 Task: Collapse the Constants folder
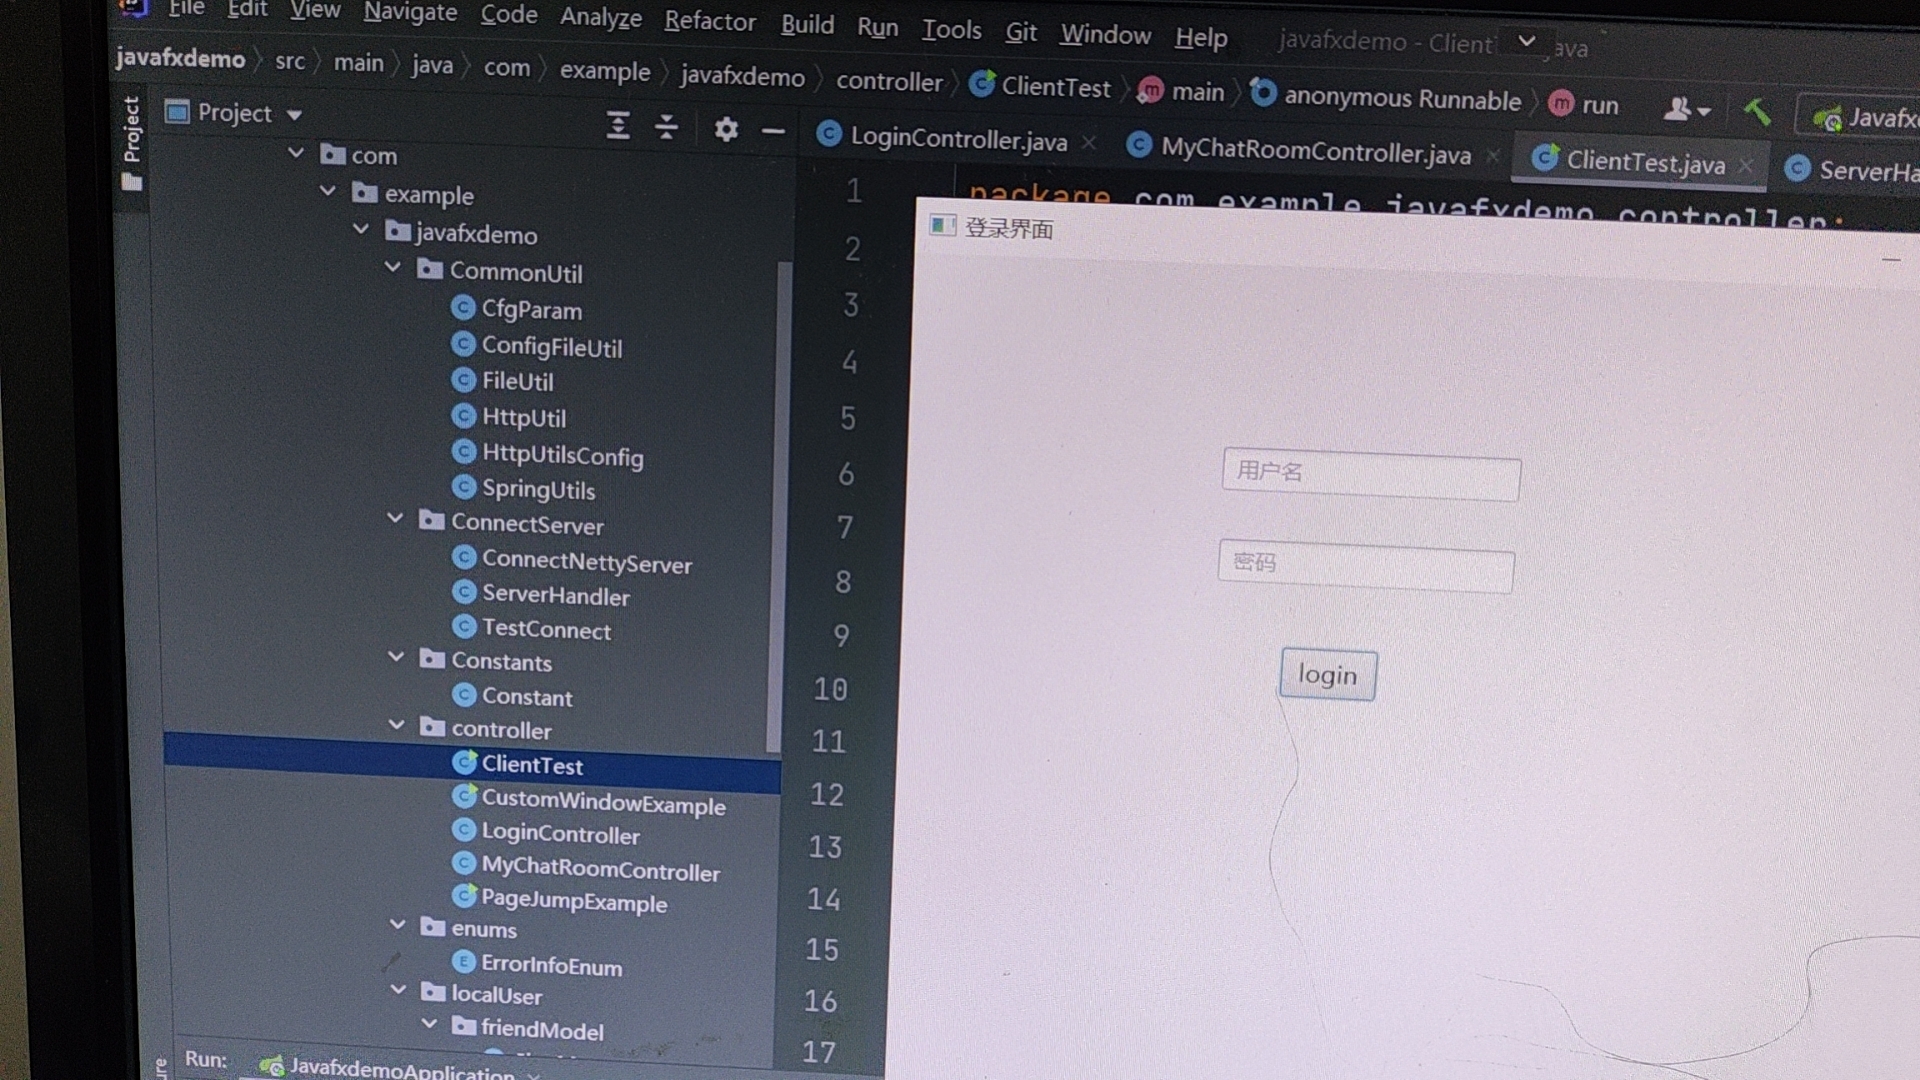point(396,657)
